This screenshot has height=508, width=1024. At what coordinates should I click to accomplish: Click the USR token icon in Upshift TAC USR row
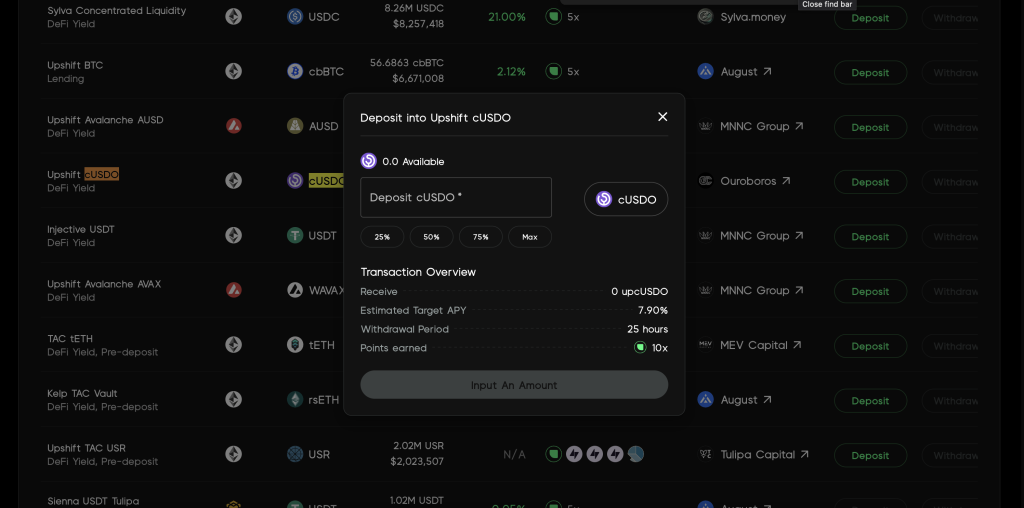point(295,455)
